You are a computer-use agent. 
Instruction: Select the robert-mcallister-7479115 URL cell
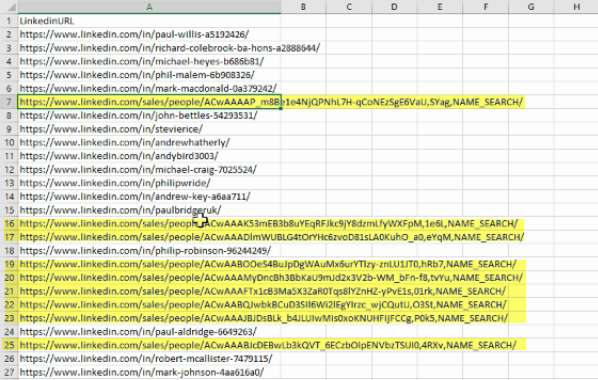149,359
